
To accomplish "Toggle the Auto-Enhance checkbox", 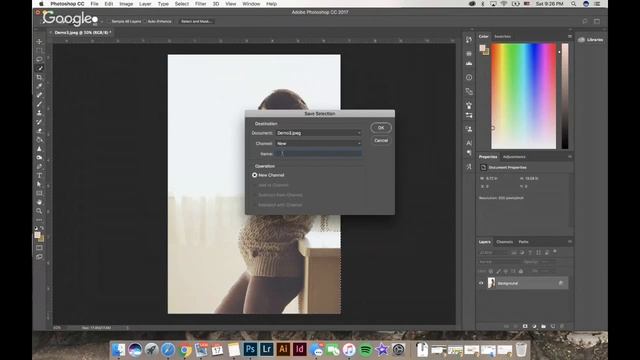I will [x=145, y=21].
